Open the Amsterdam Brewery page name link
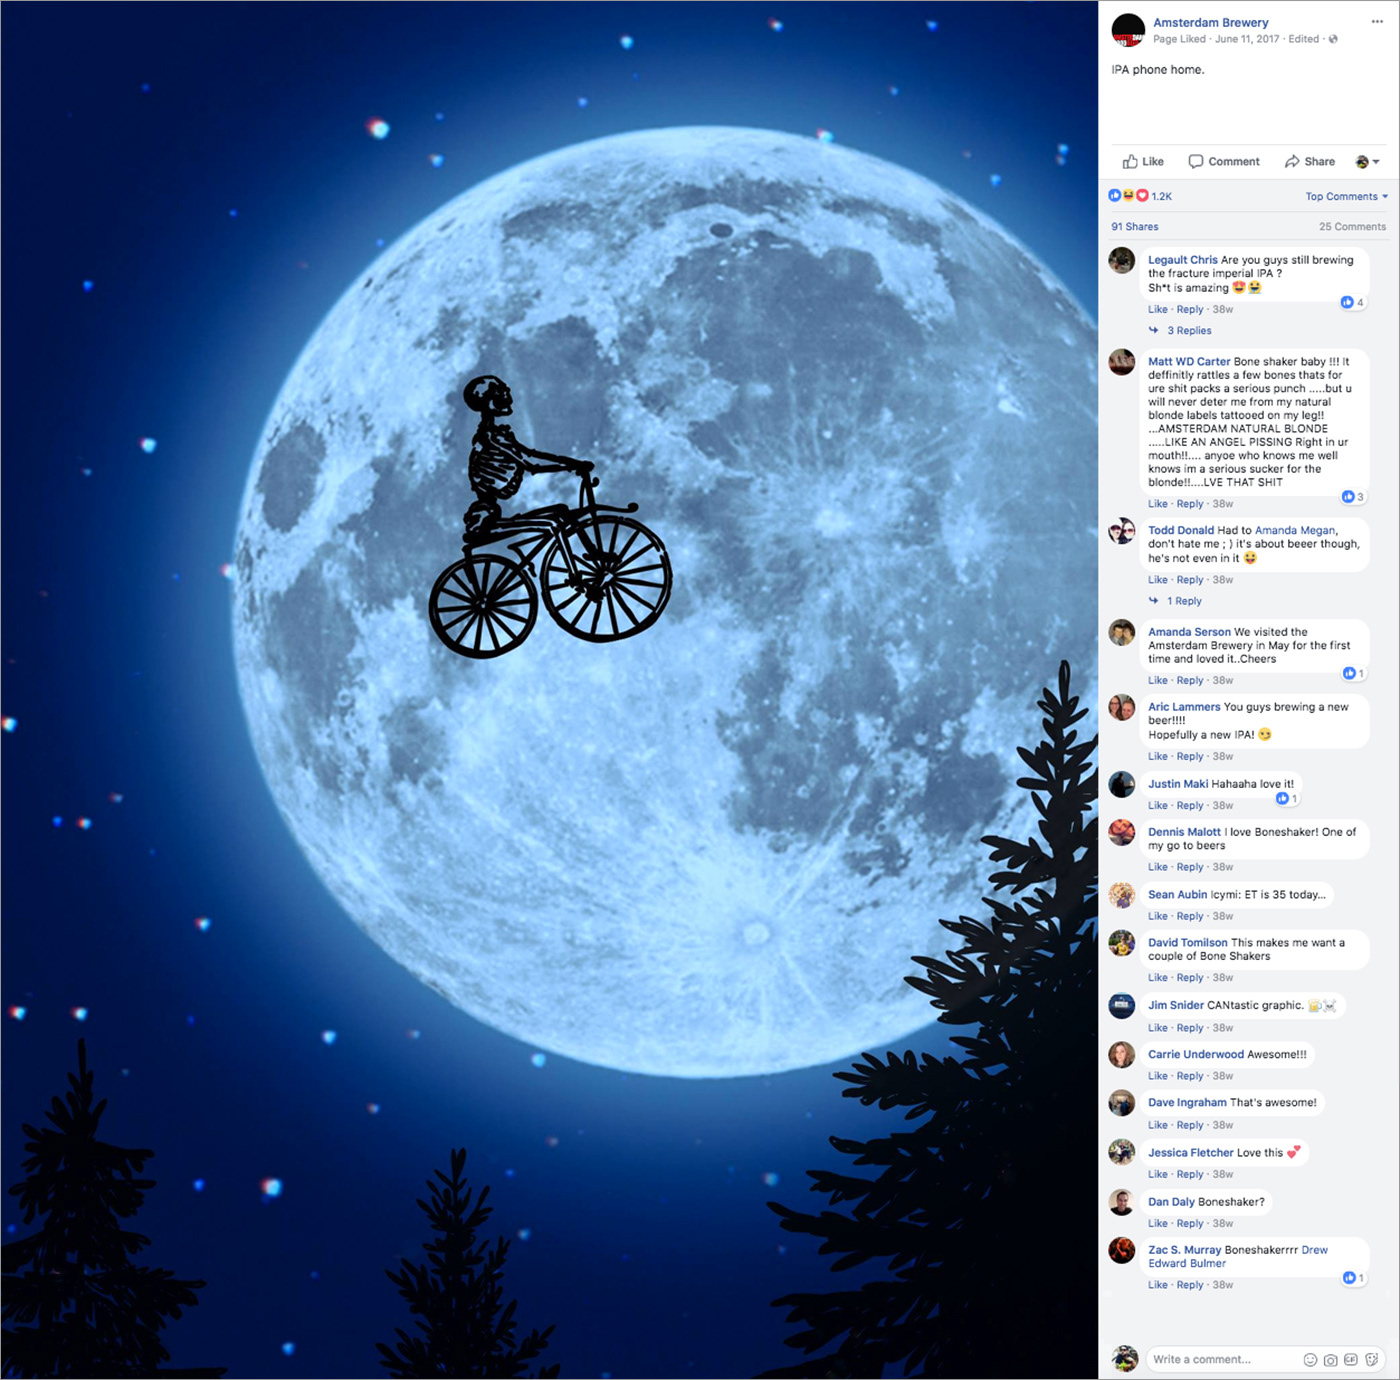Viewport: 1400px width, 1380px height. click(1210, 22)
